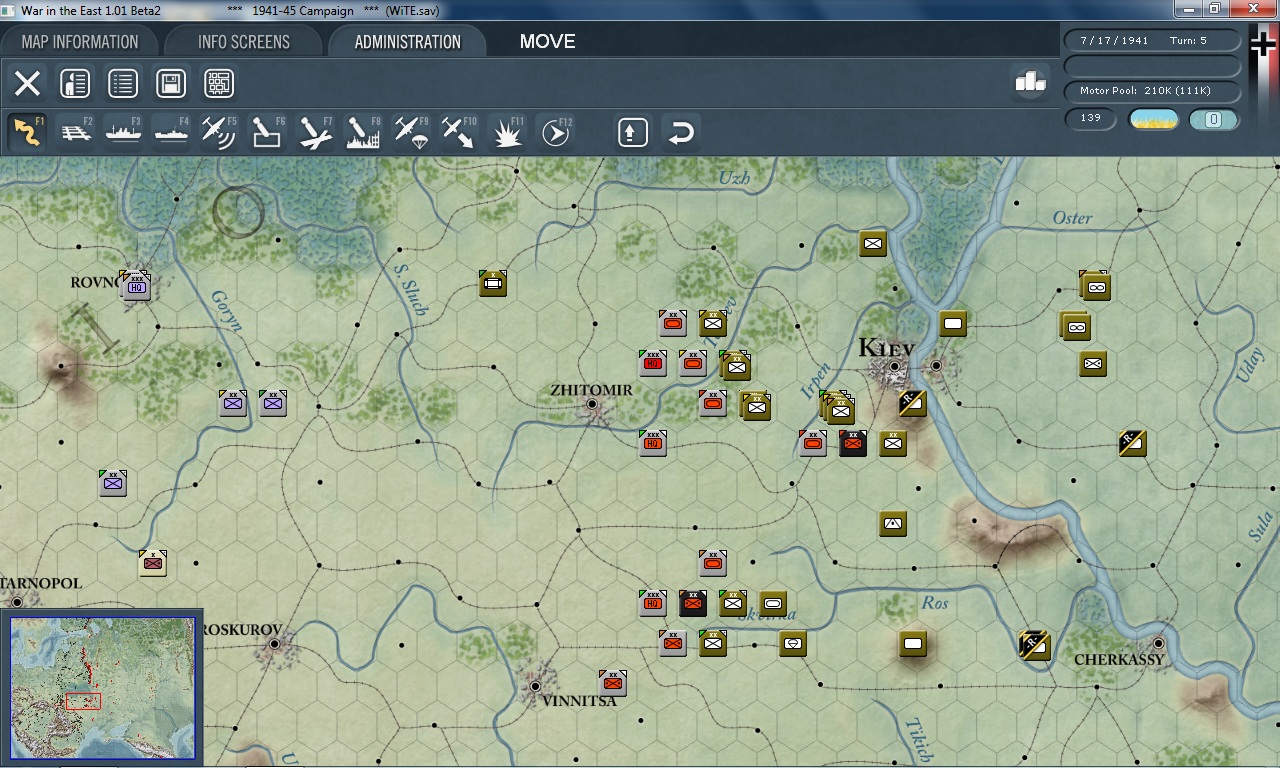Click the F11 explosion mode icon
This screenshot has width=1280, height=768.
(507, 132)
